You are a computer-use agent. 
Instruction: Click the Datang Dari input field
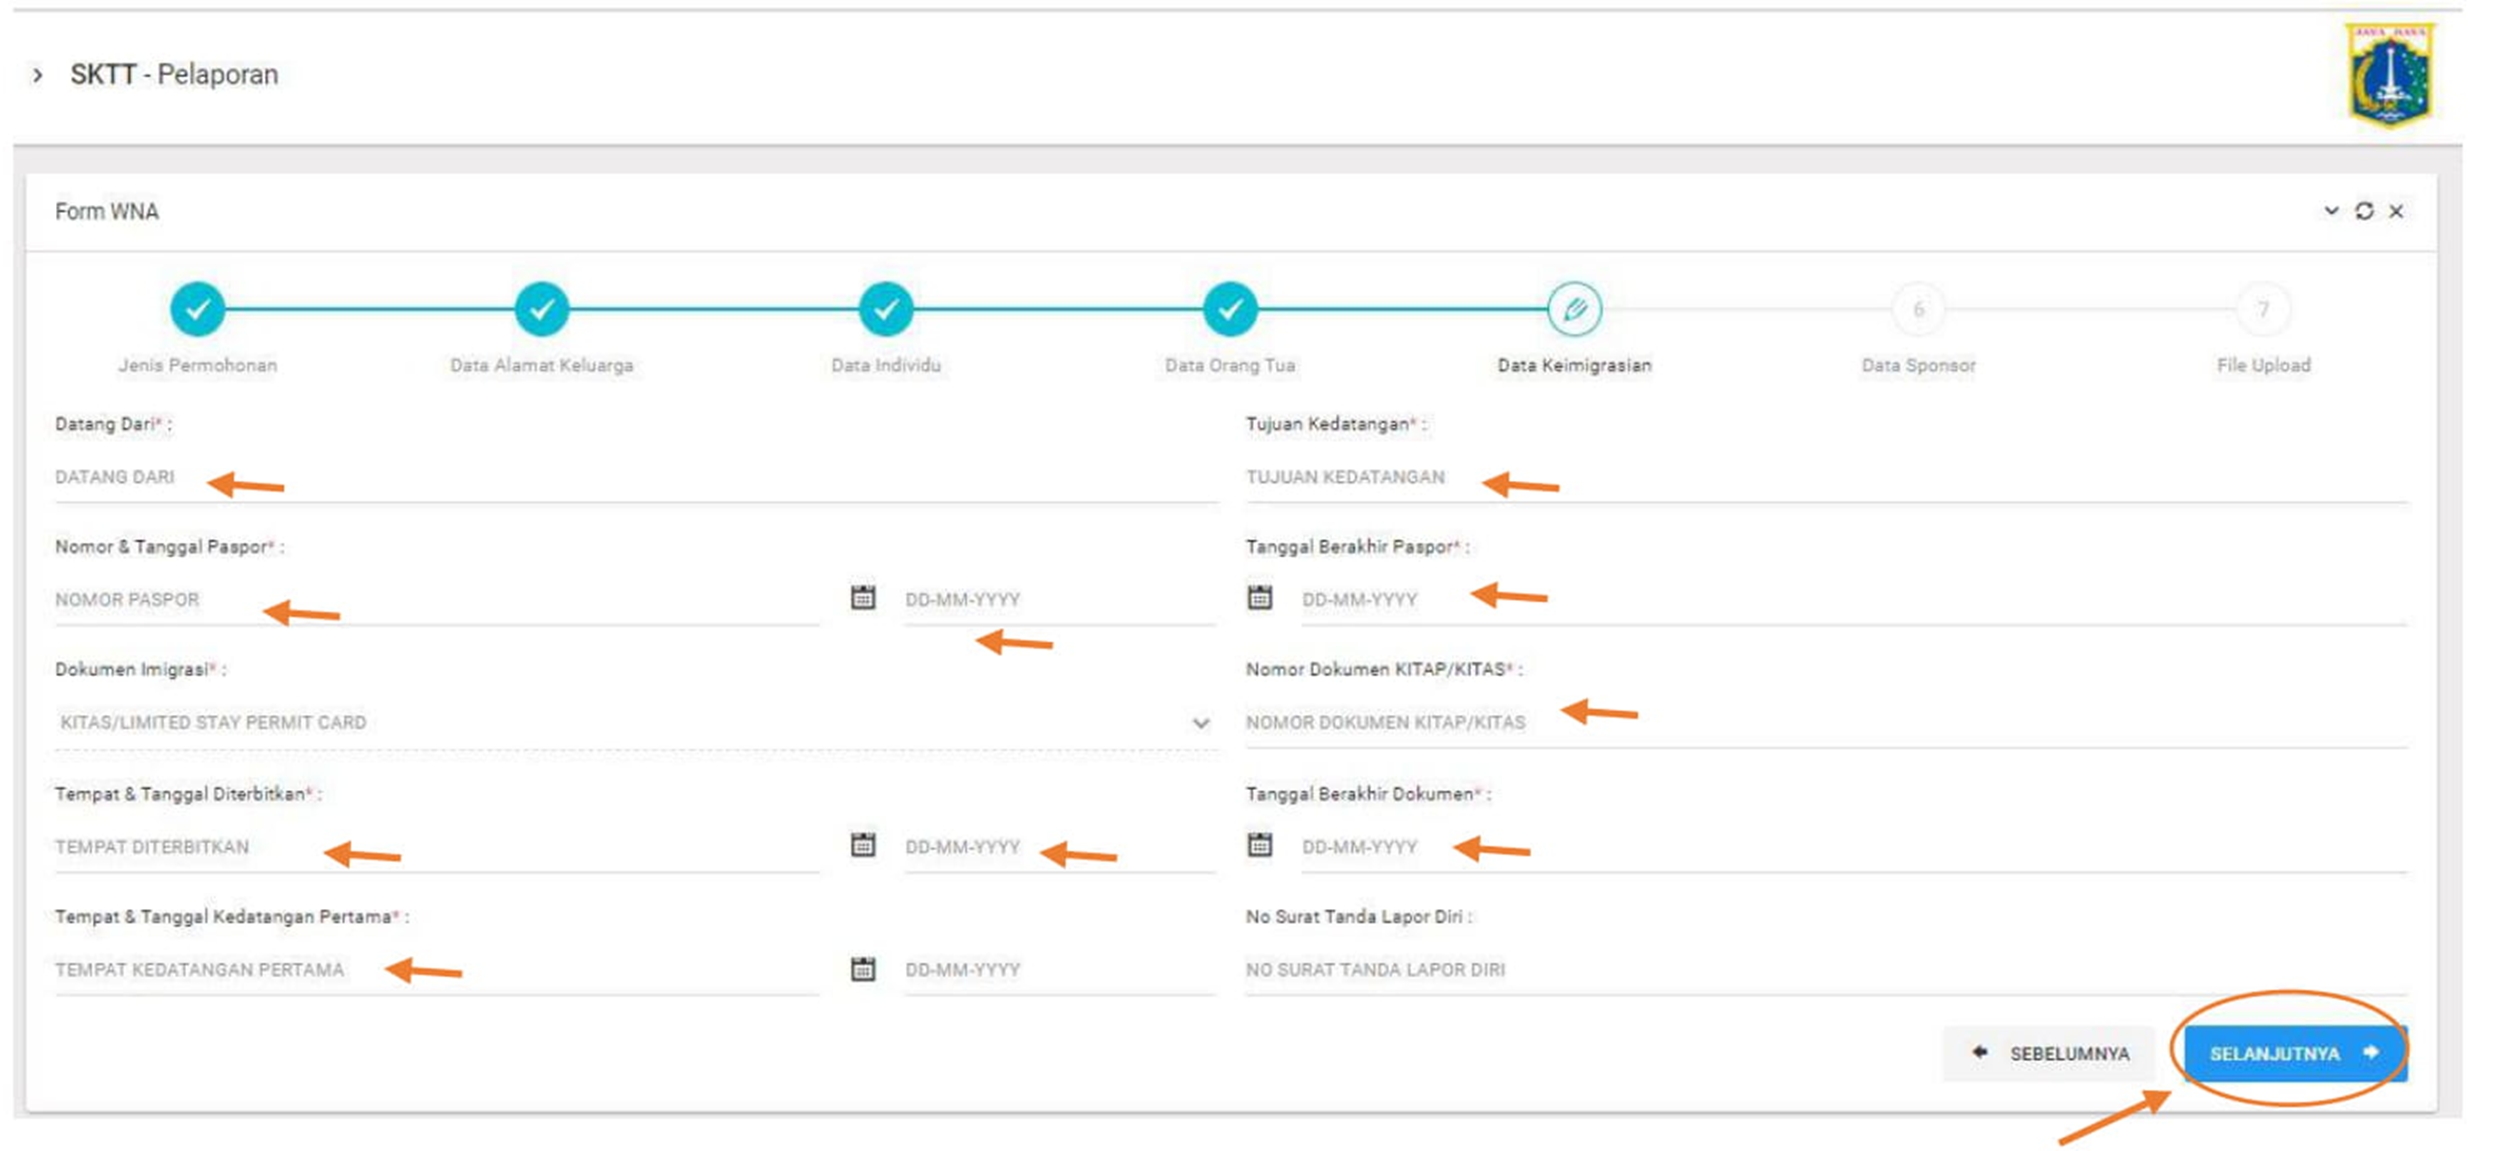(x=634, y=477)
